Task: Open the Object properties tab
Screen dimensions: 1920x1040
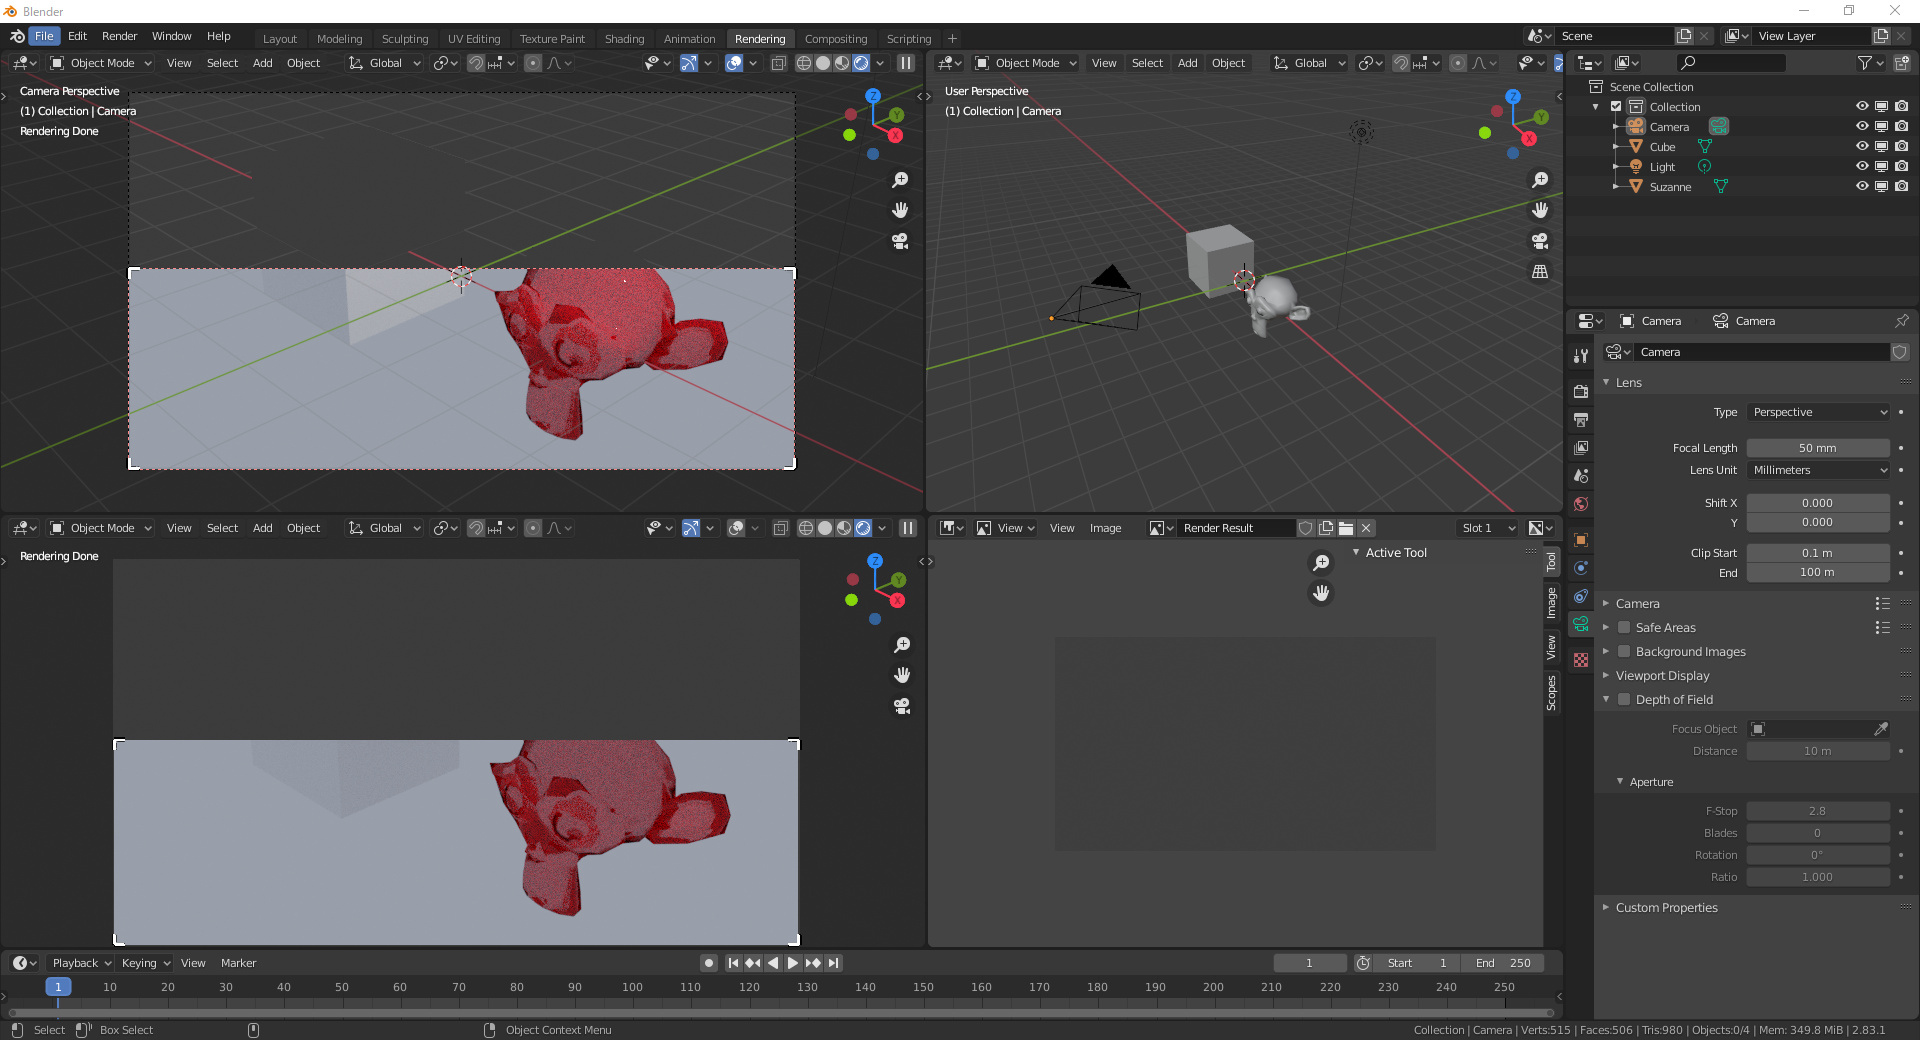Action: tap(1581, 540)
